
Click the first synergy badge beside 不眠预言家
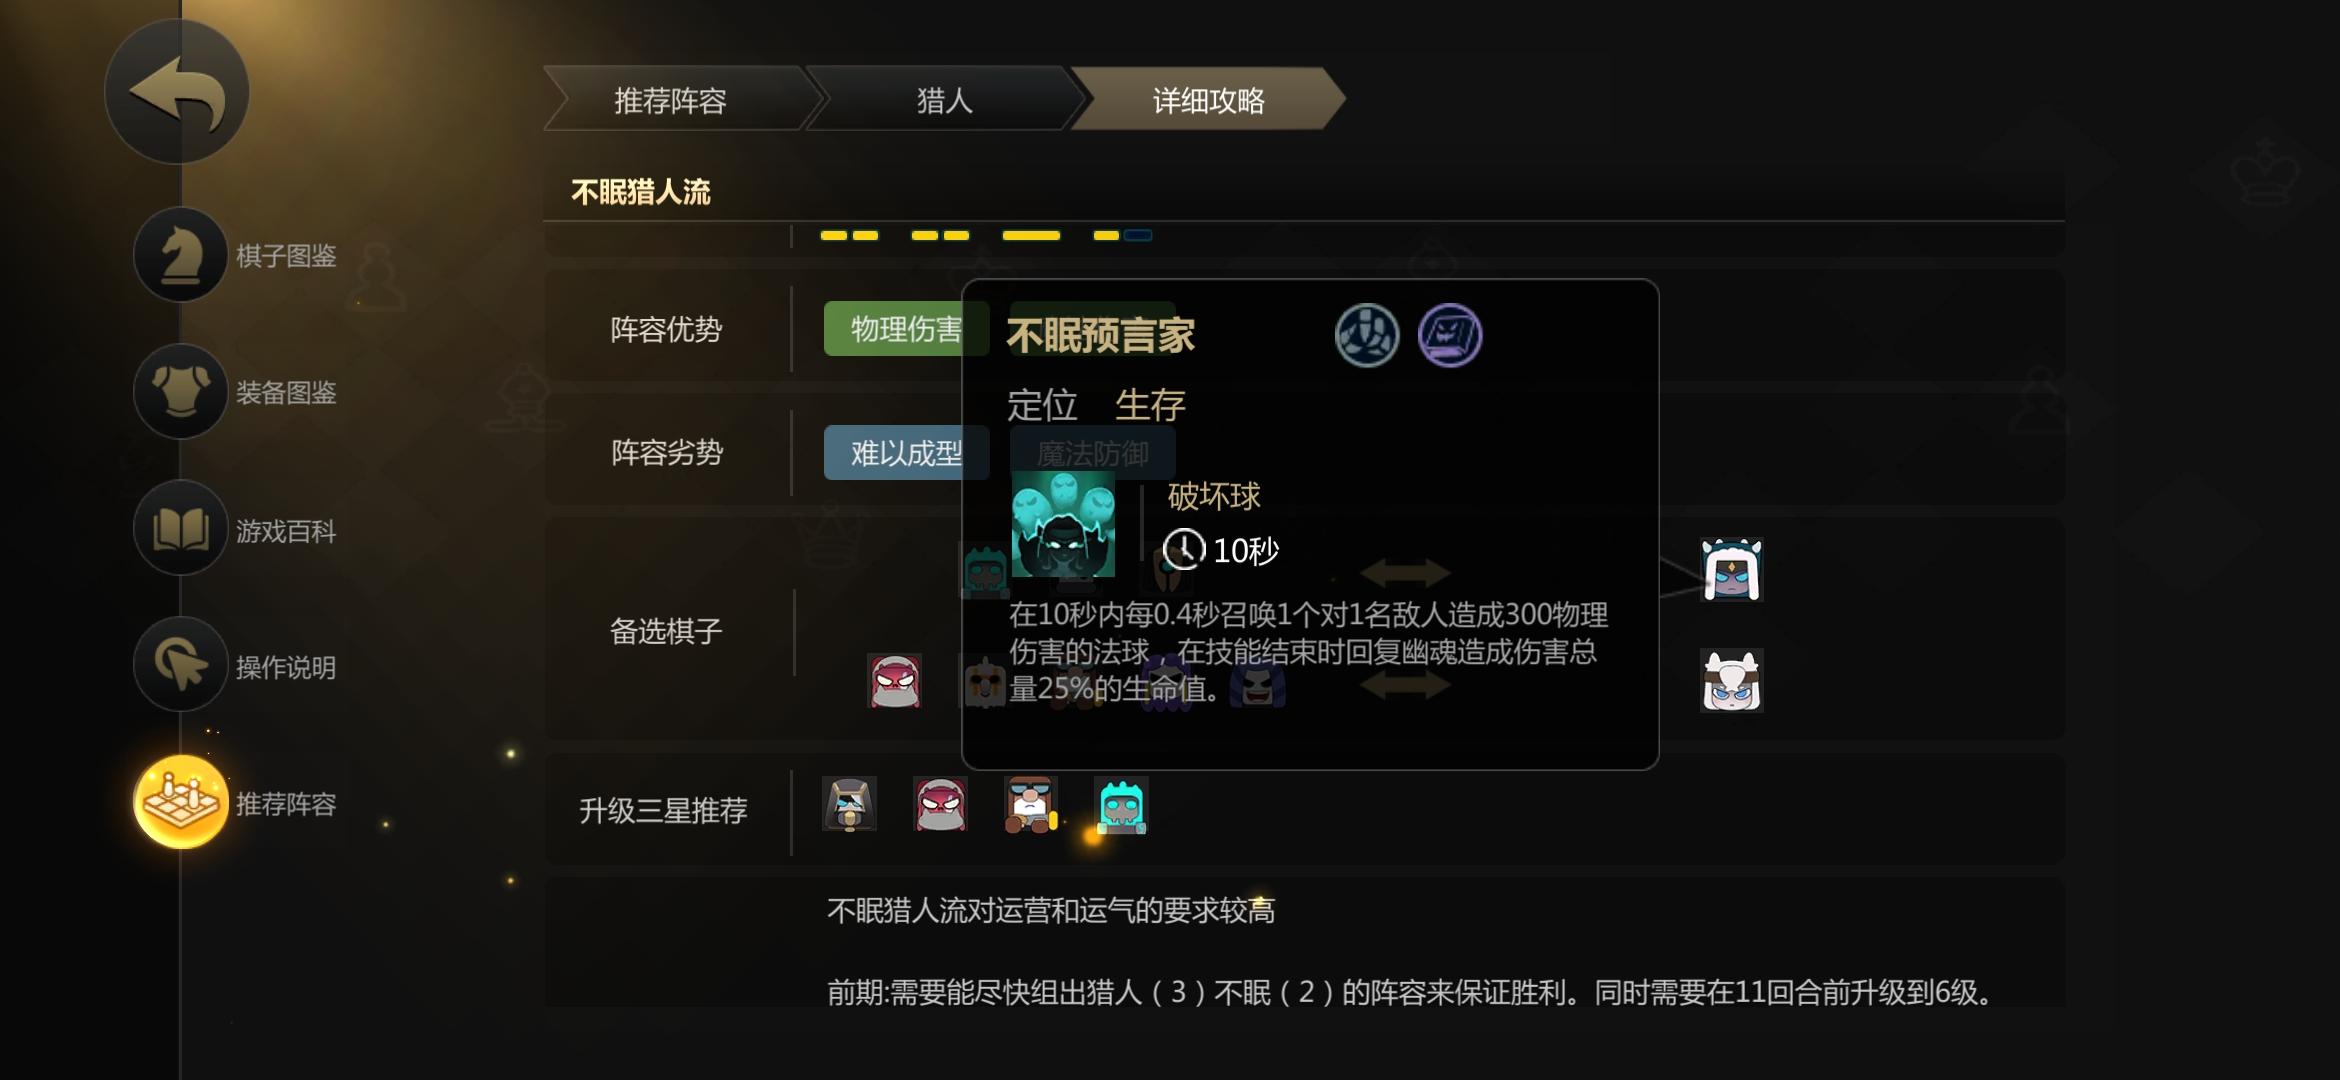1367,335
